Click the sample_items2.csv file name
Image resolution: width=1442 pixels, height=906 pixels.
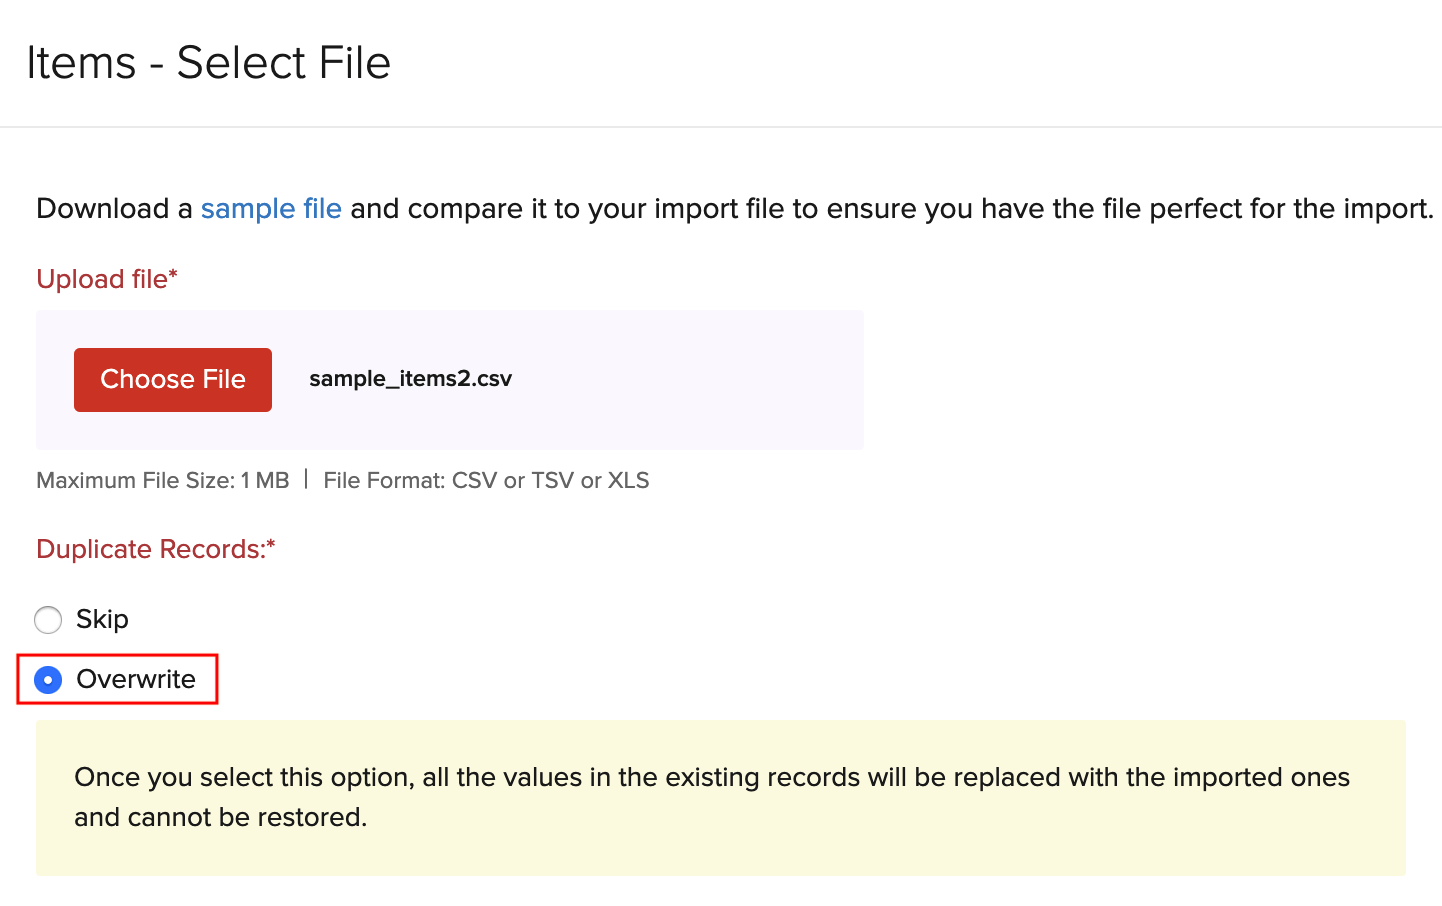point(410,379)
